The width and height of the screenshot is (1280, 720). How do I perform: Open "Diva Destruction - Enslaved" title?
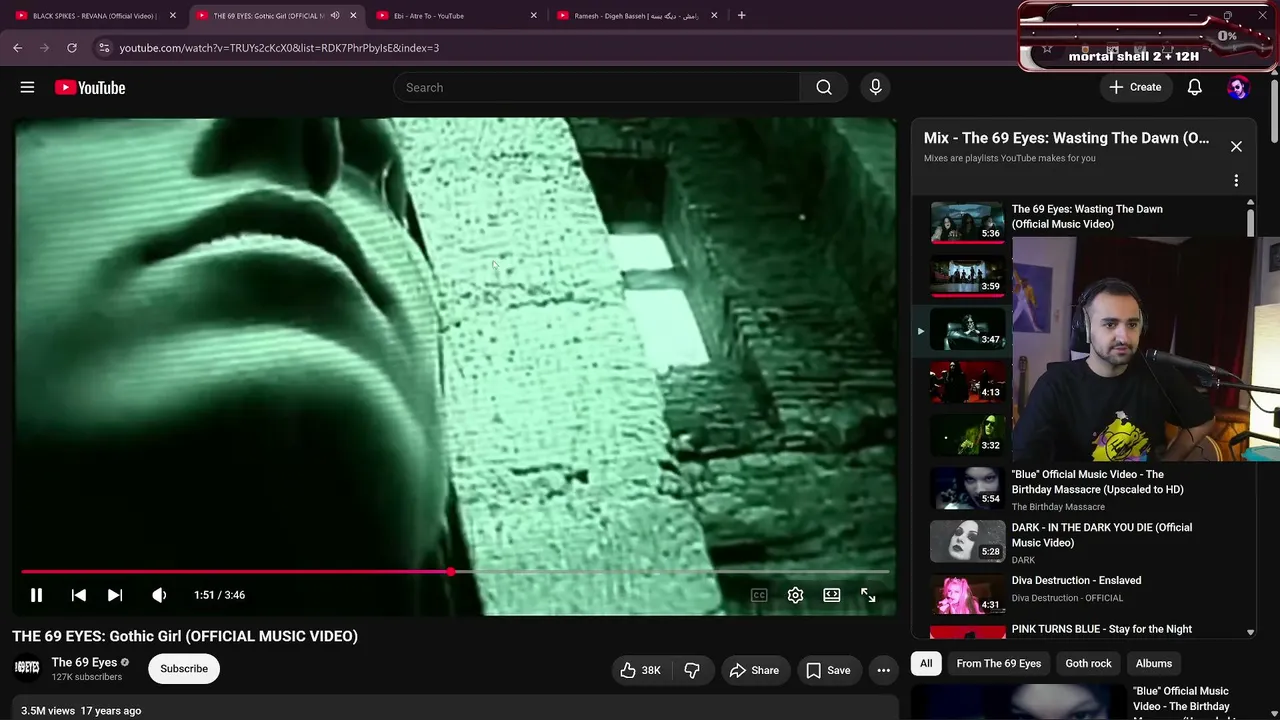pos(1076,580)
